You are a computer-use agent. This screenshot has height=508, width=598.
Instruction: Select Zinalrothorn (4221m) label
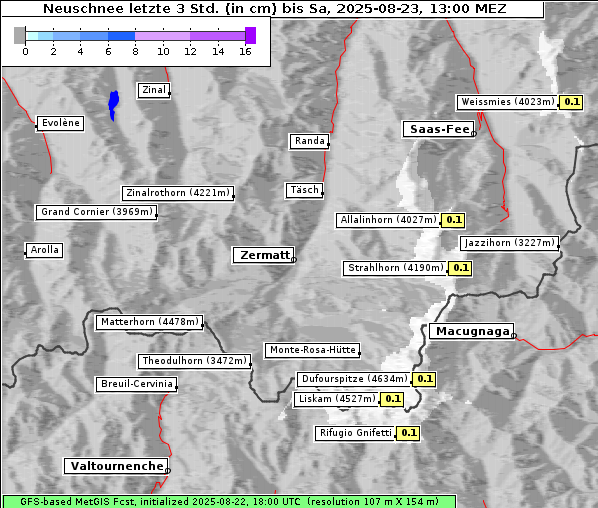[178, 193]
